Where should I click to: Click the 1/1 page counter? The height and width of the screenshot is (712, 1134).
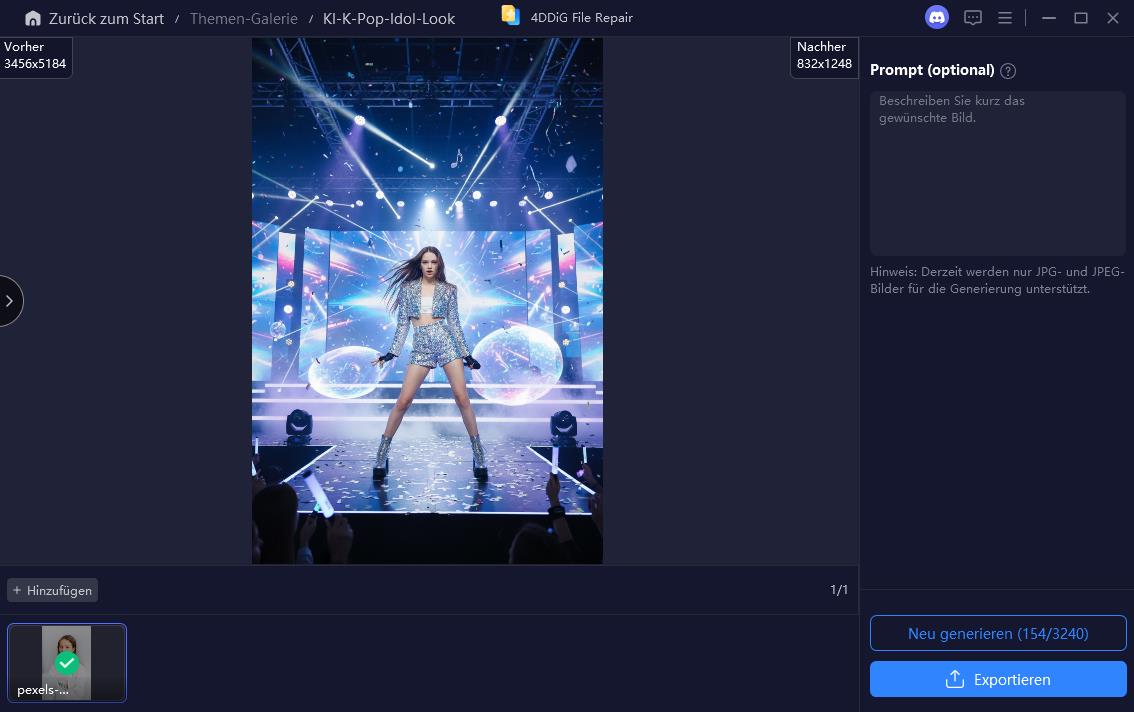point(839,590)
